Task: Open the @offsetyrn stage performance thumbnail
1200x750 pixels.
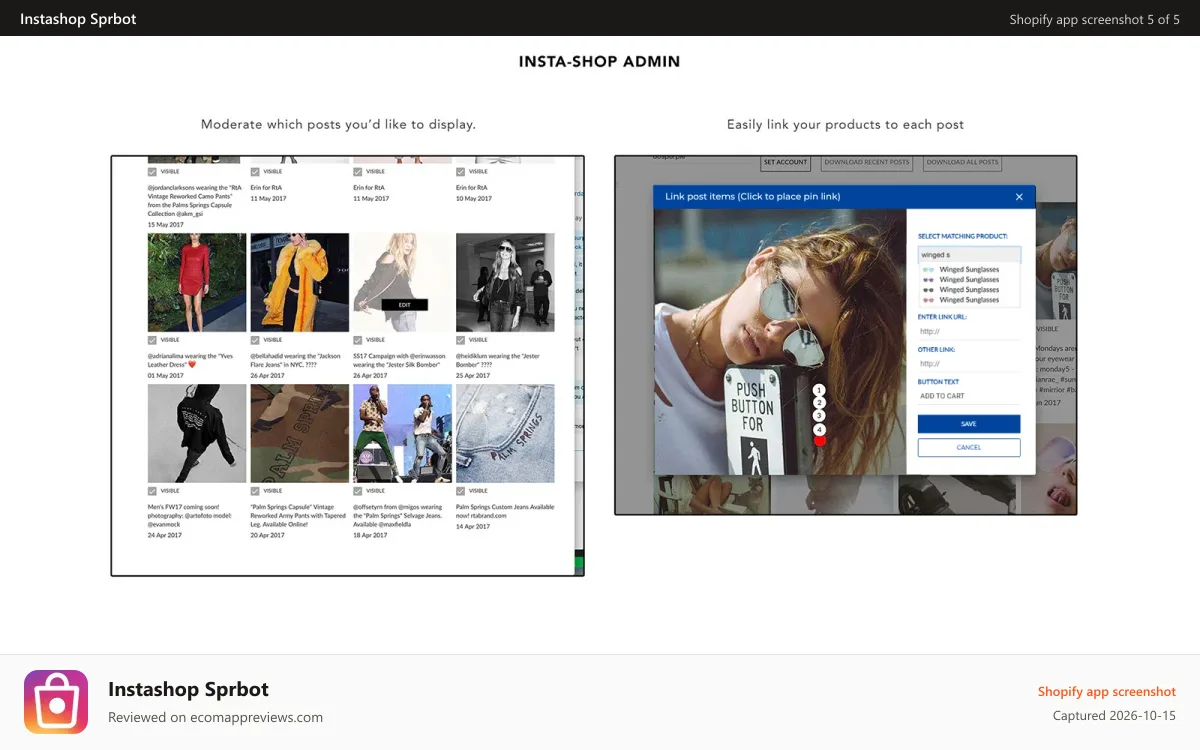Action: click(x=403, y=434)
